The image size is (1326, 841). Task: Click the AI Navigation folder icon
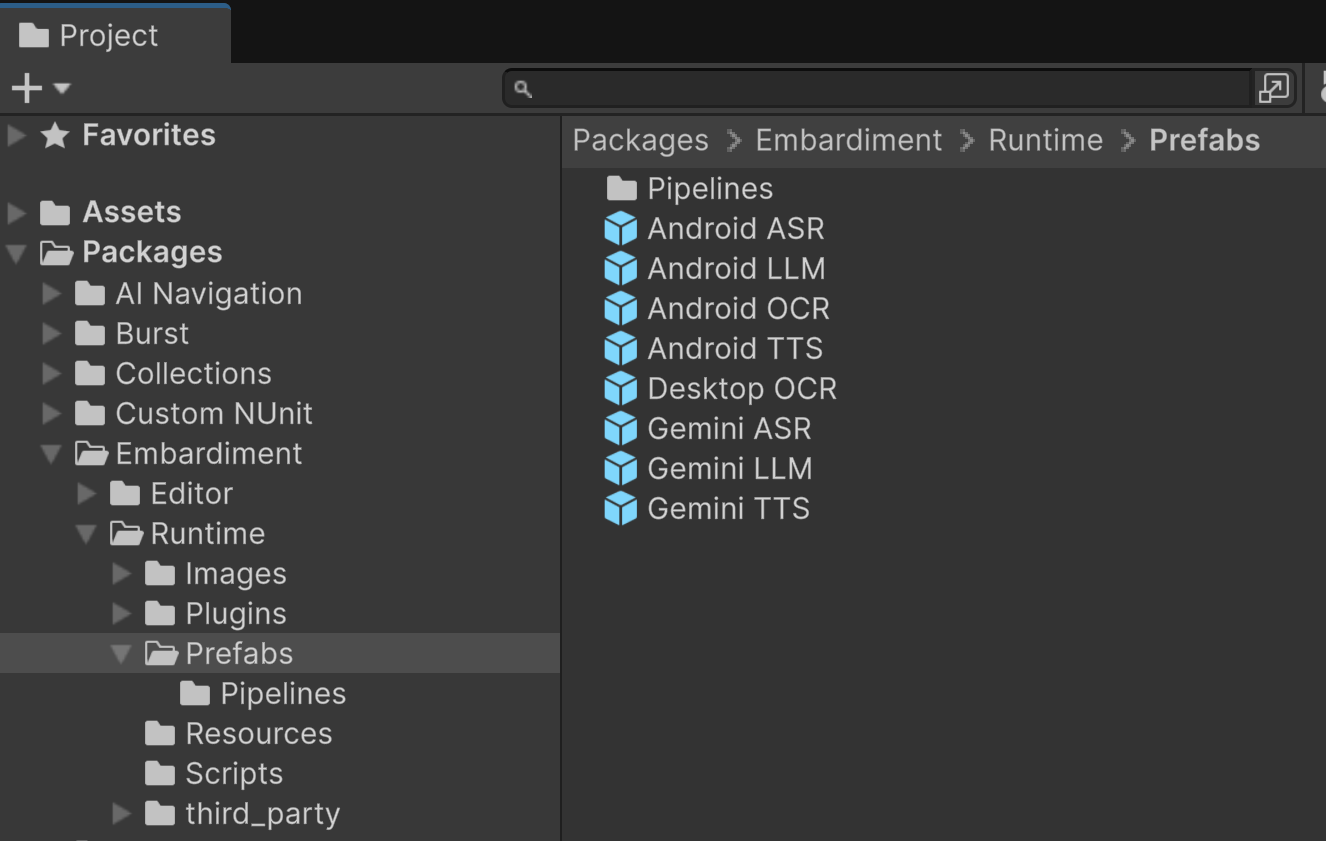click(x=90, y=294)
